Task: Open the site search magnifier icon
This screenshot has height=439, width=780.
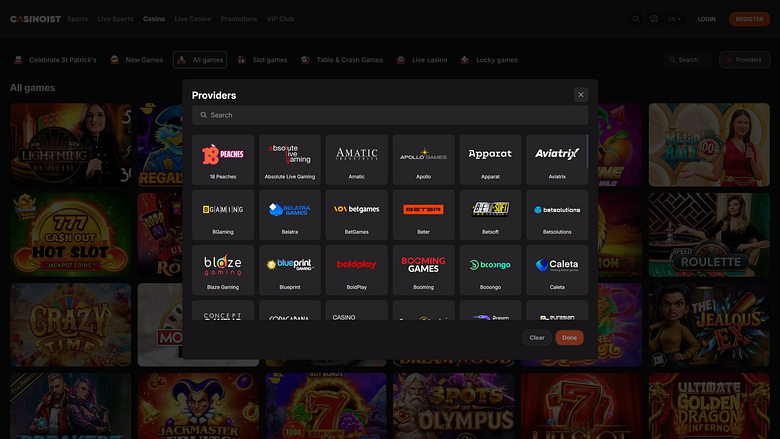Action: point(636,19)
